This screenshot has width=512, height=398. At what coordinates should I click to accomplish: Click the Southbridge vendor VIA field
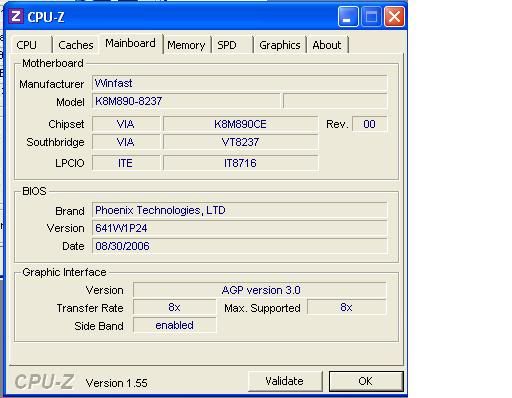click(126, 142)
